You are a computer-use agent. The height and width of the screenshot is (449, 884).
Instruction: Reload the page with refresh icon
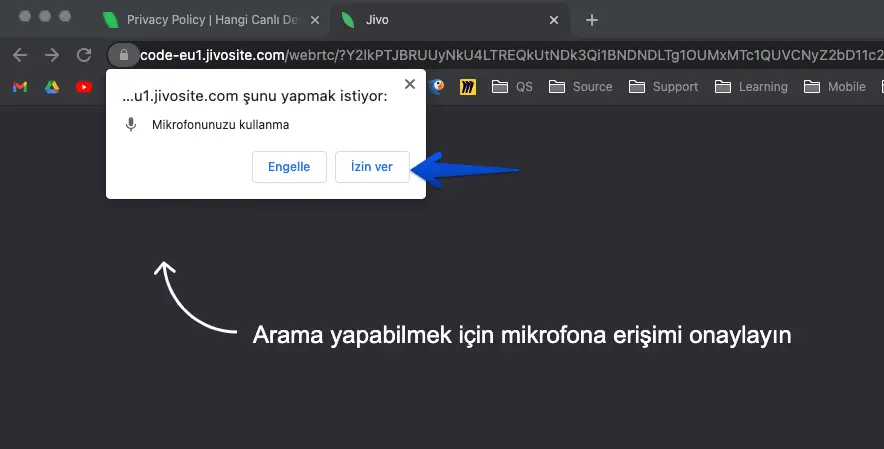[84, 55]
